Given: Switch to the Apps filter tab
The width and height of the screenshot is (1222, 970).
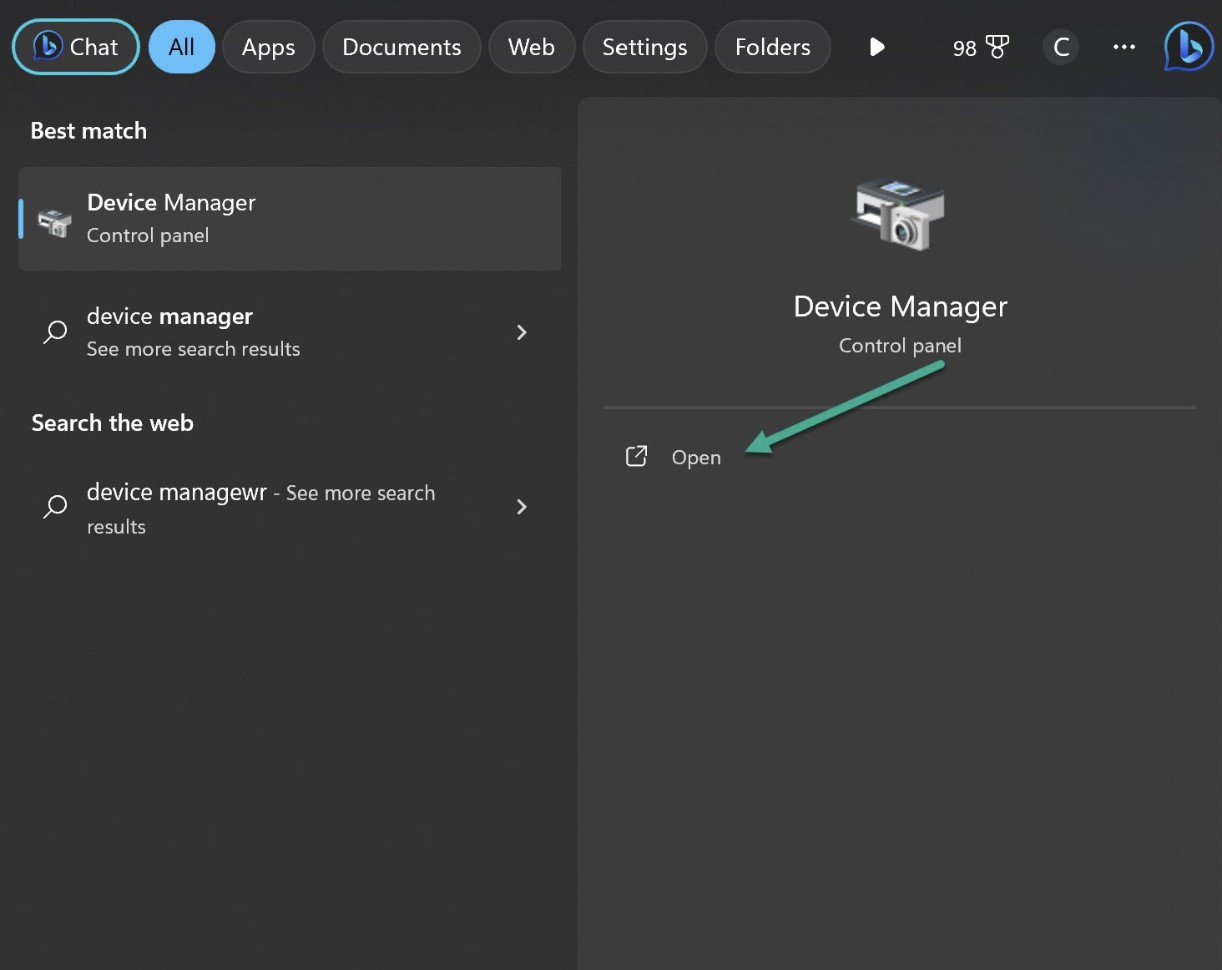Looking at the screenshot, I should pyautogui.click(x=268, y=47).
